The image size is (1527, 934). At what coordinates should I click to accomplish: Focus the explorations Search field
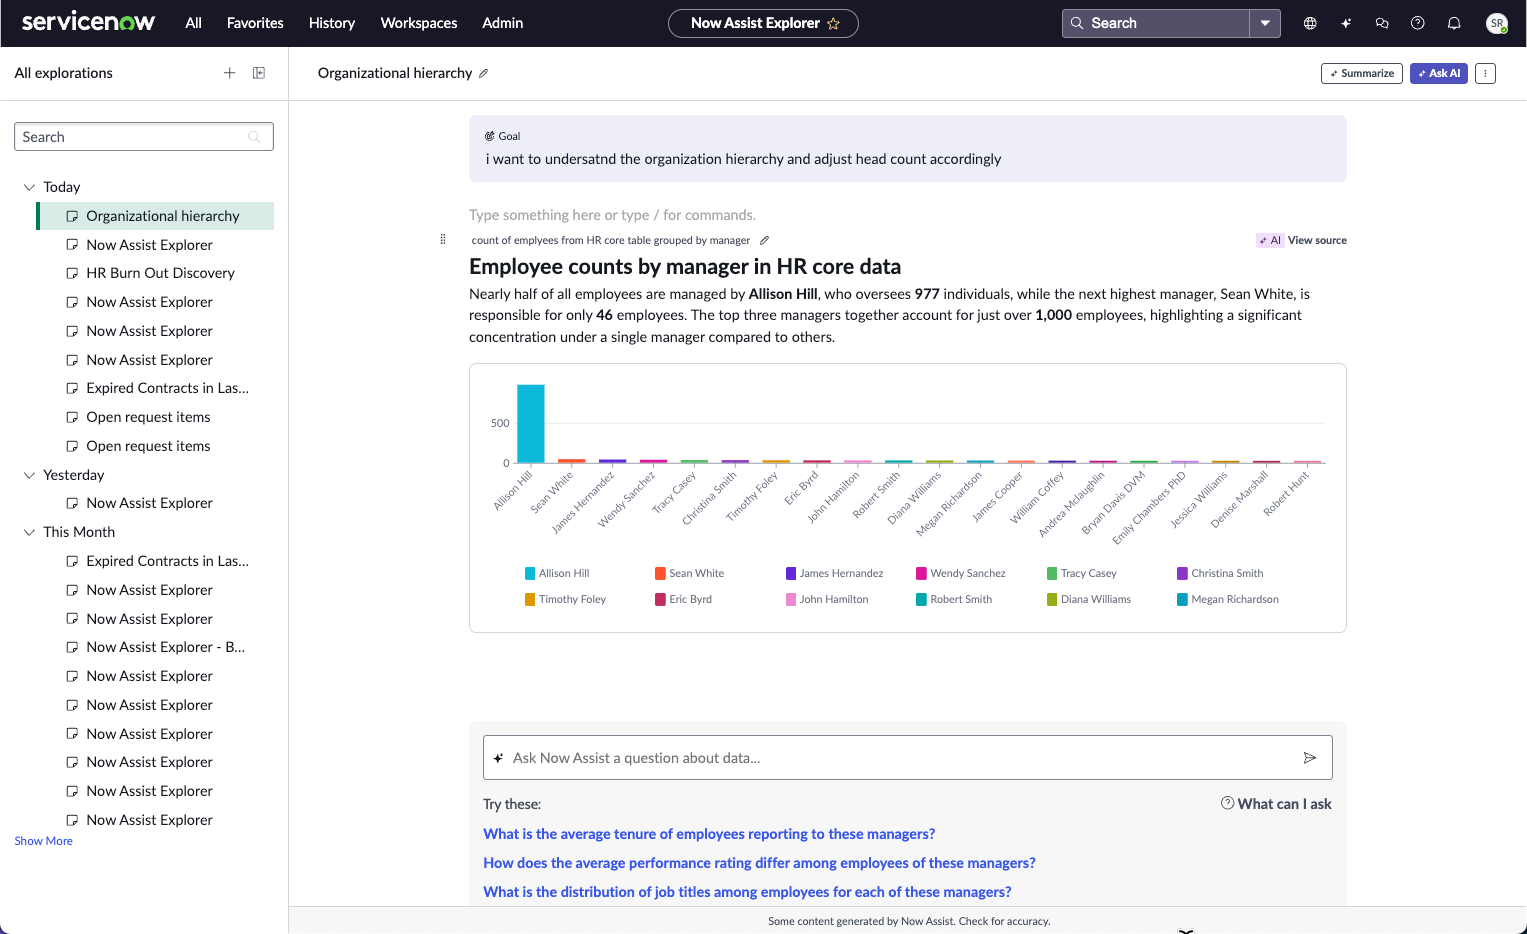pyautogui.click(x=144, y=137)
